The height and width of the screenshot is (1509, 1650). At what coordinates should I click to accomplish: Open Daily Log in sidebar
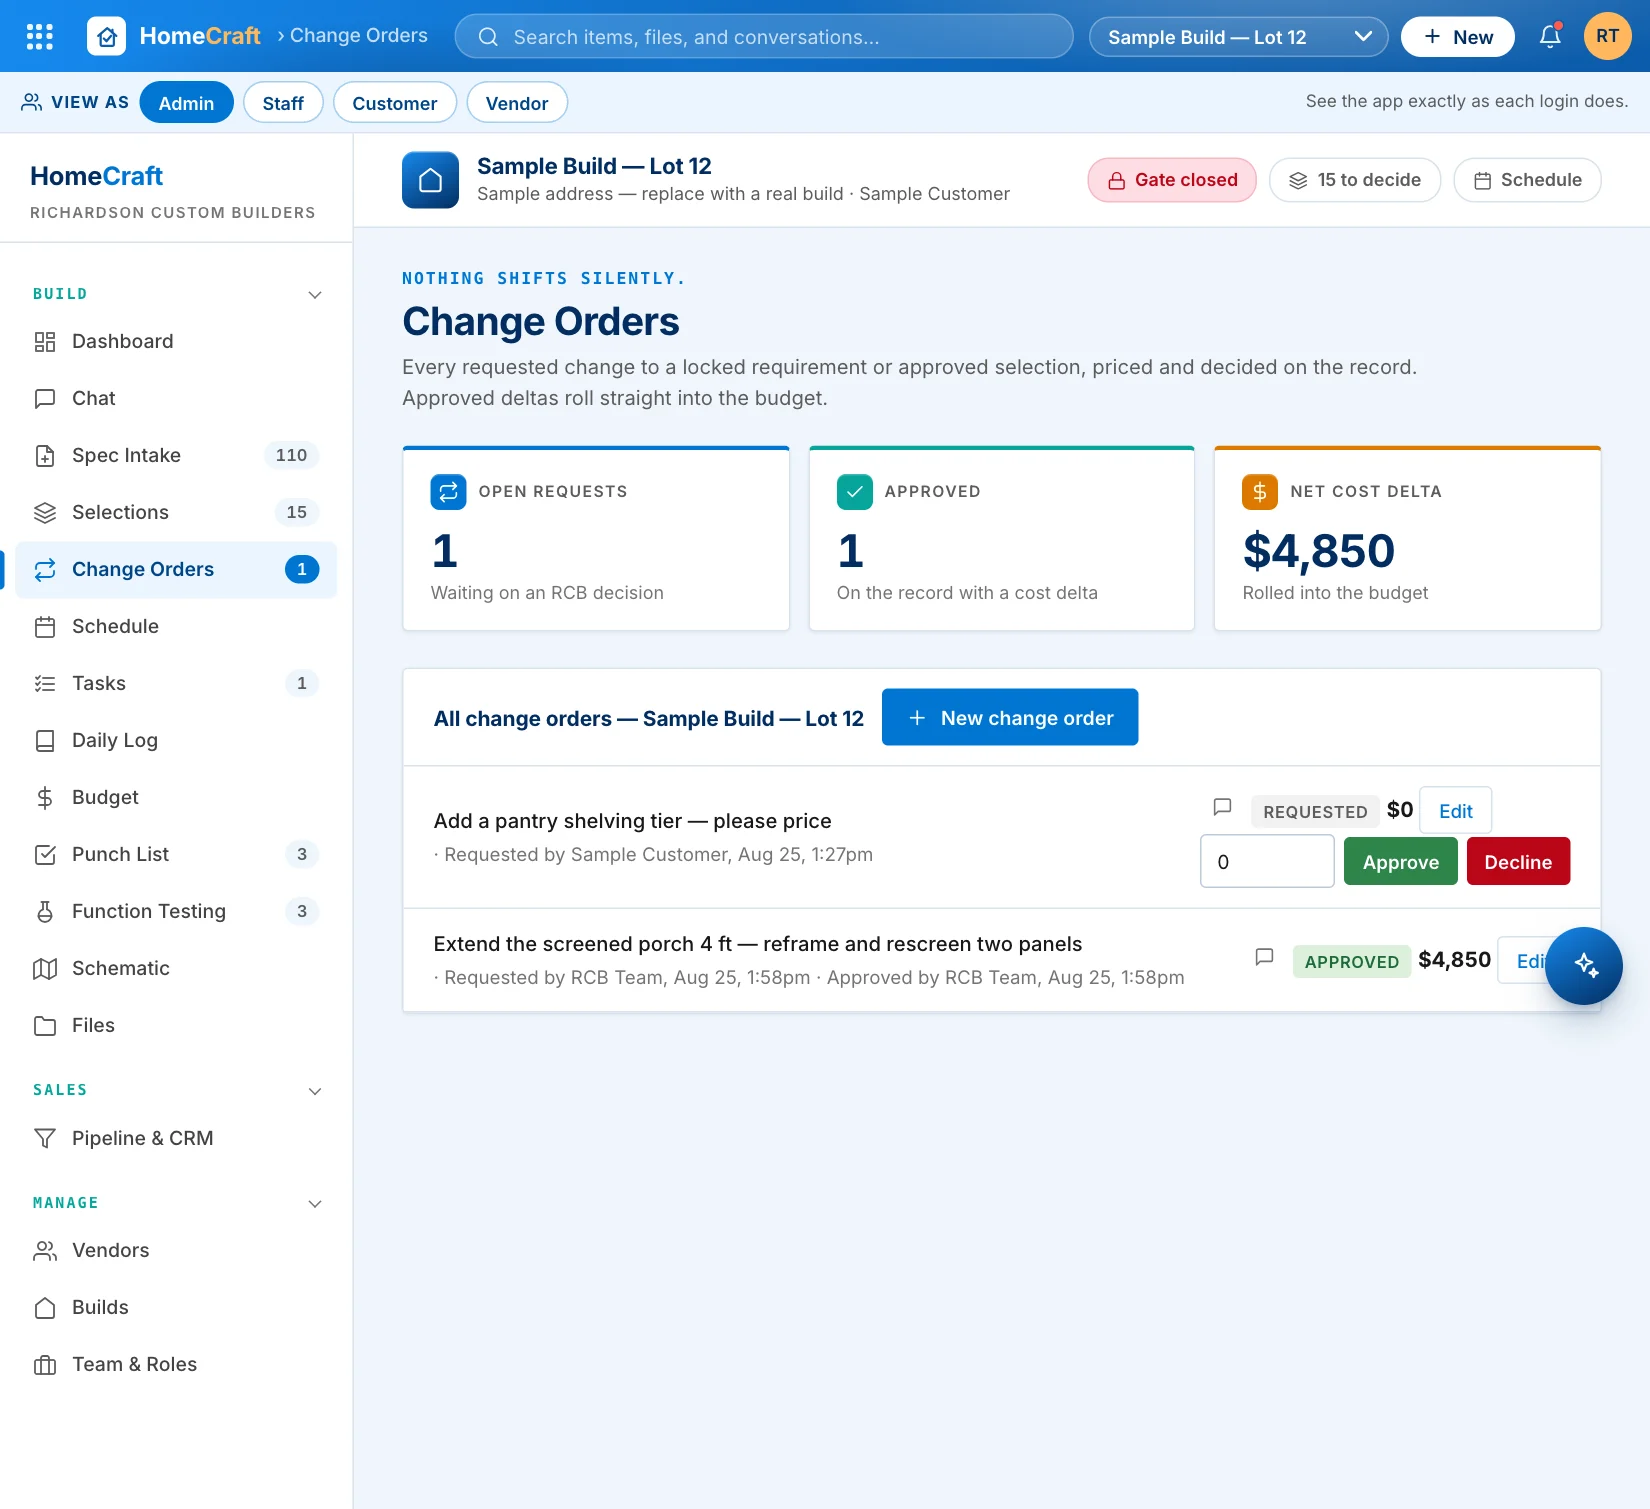click(176, 741)
